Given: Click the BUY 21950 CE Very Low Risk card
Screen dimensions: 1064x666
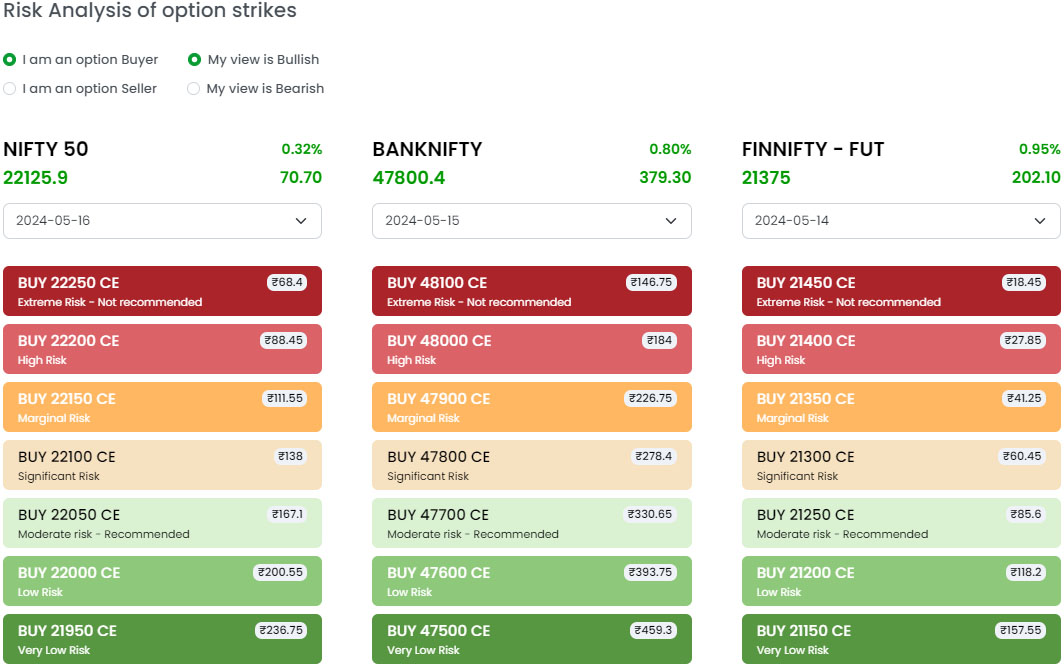Looking at the screenshot, I should coord(162,638).
